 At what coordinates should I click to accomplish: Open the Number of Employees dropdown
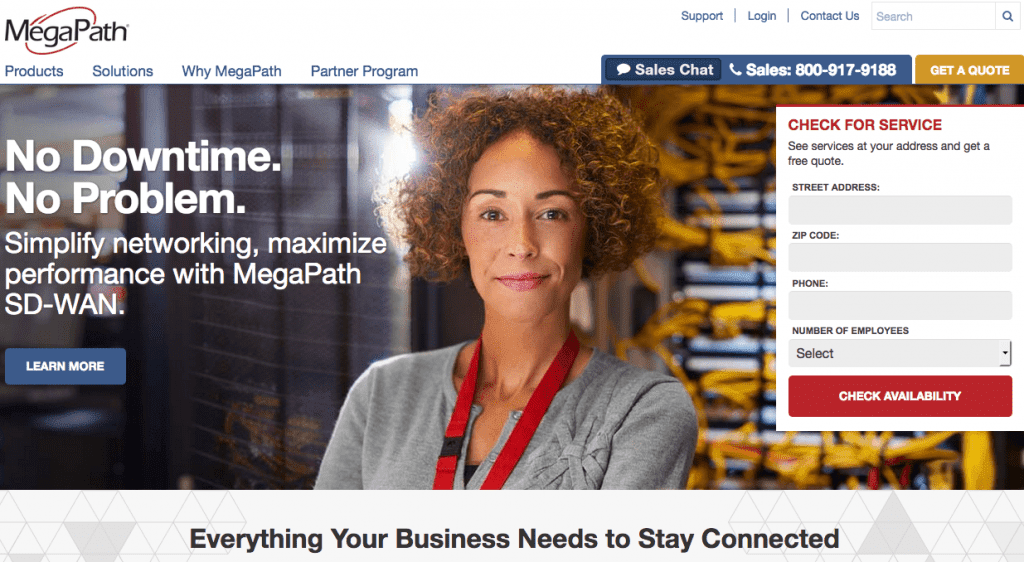tap(899, 353)
